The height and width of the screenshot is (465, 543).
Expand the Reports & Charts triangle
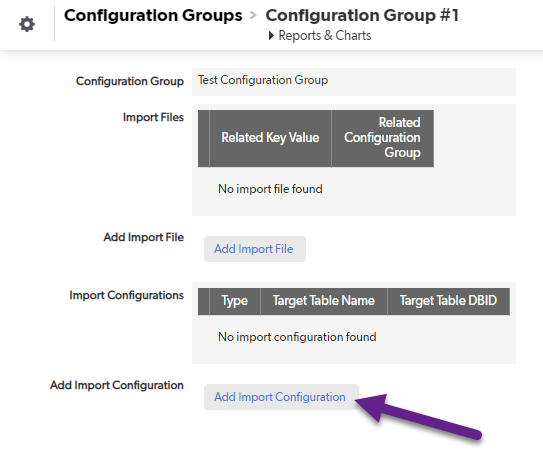pos(271,36)
